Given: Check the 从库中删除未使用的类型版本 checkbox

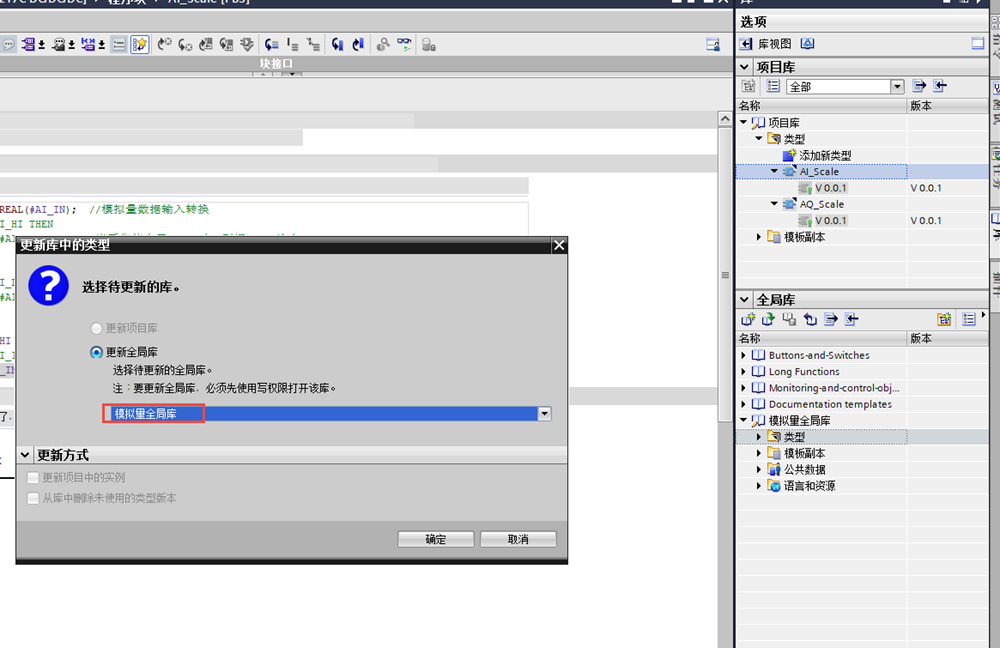Looking at the screenshot, I should 33,498.
